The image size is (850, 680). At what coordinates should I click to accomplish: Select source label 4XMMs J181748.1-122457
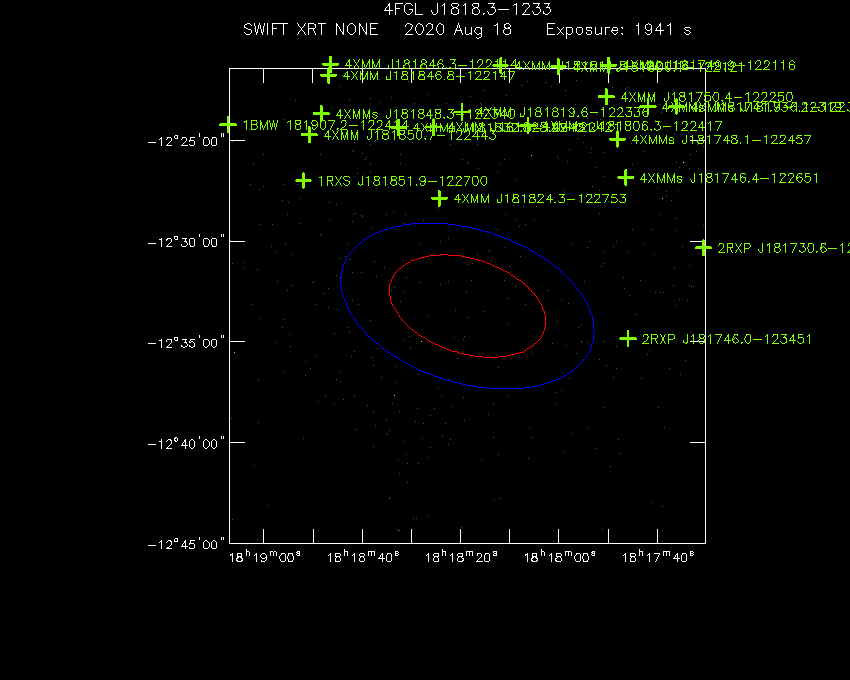coord(722,140)
